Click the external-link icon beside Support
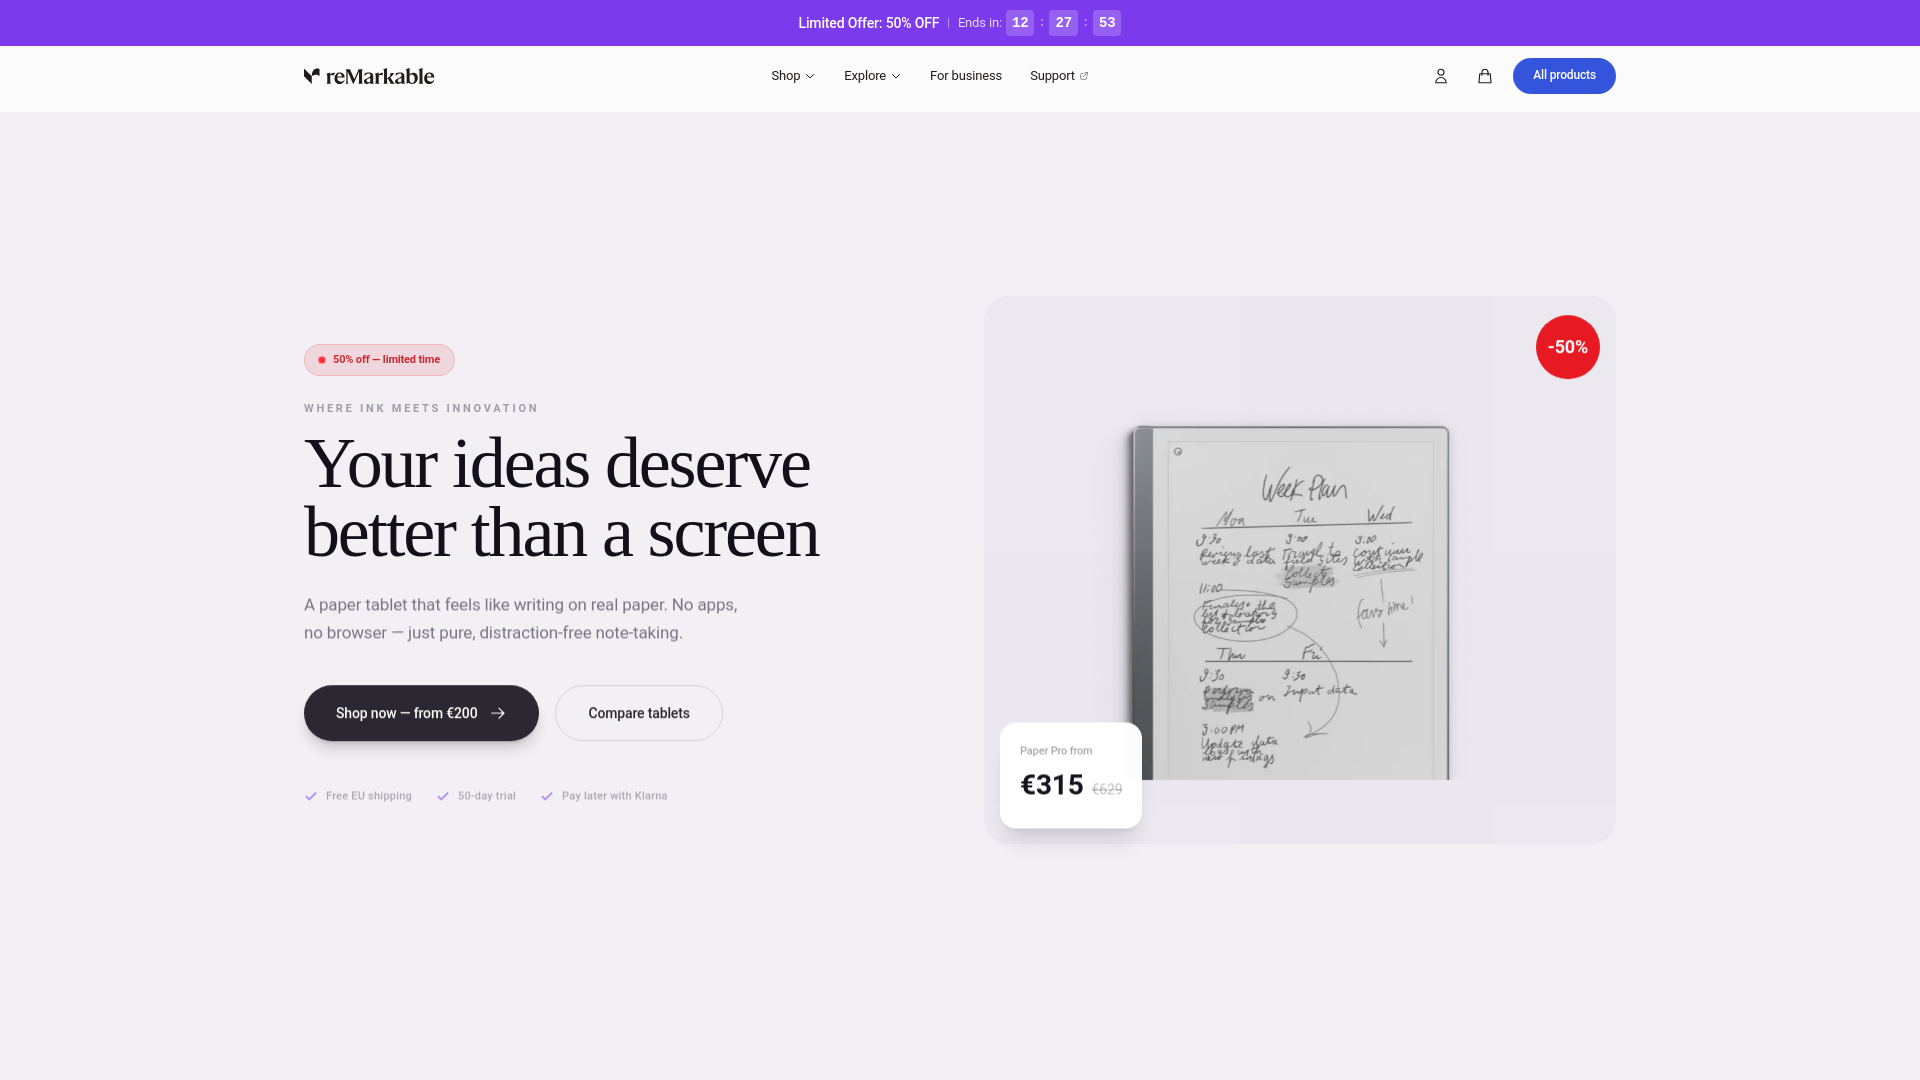This screenshot has width=1920, height=1080. [x=1084, y=76]
